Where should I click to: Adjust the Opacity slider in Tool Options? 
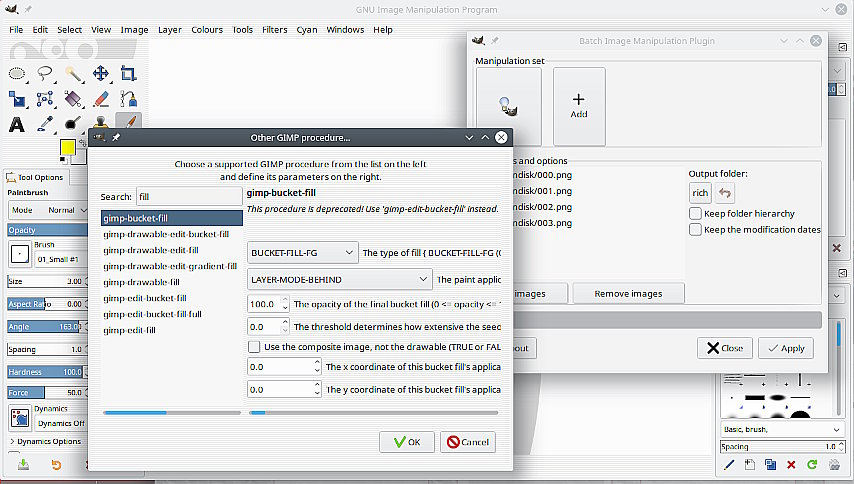(47, 230)
